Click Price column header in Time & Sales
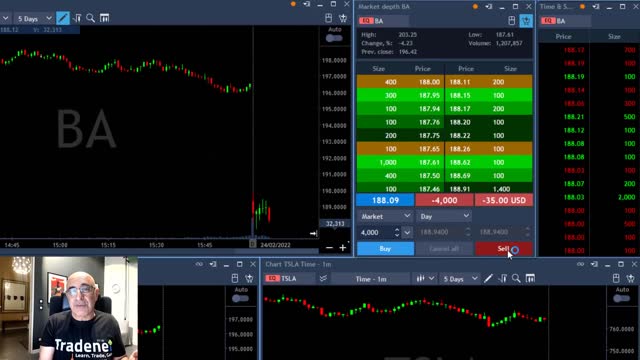The width and height of the screenshot is (640, 360). pyautogui.click(x=563, y=36)
